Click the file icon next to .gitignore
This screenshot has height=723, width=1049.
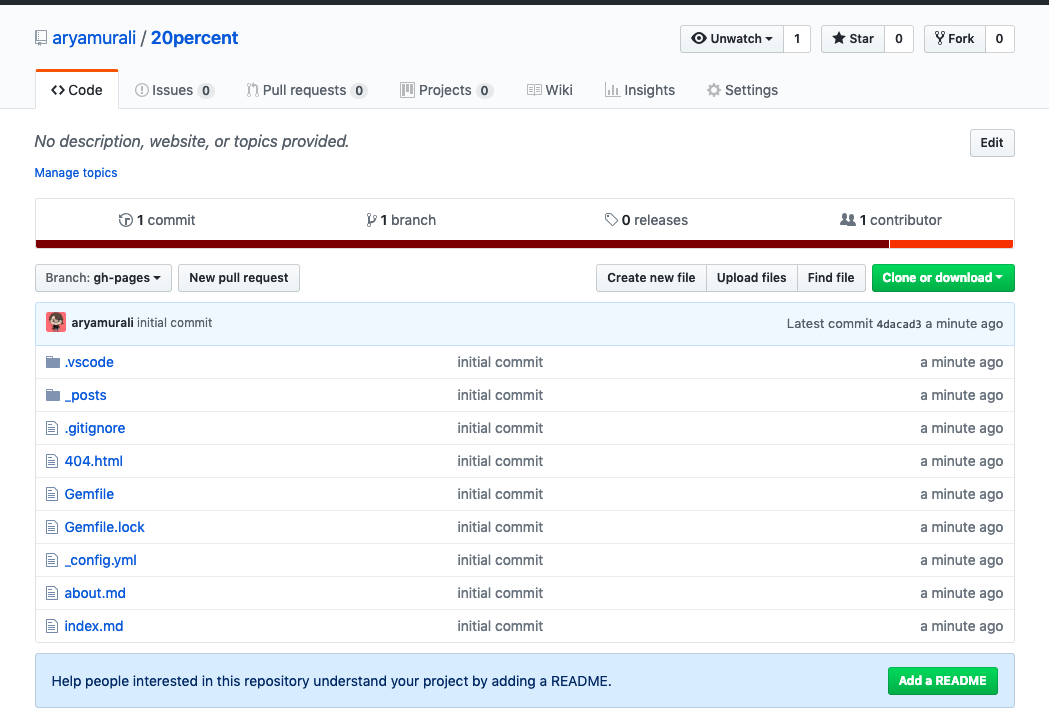52,428
